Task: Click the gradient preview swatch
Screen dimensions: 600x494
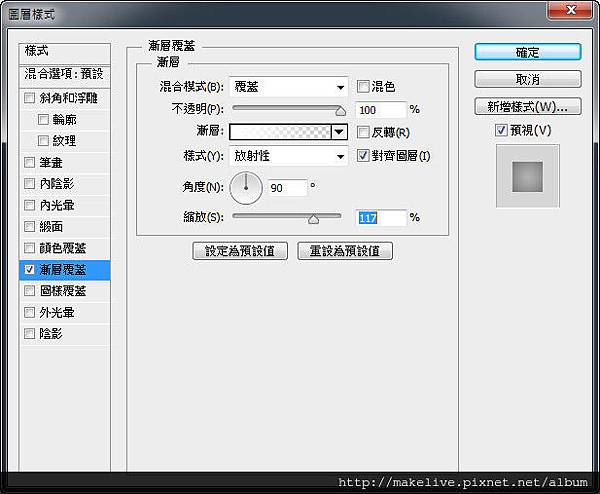Action: pos(280,132)
